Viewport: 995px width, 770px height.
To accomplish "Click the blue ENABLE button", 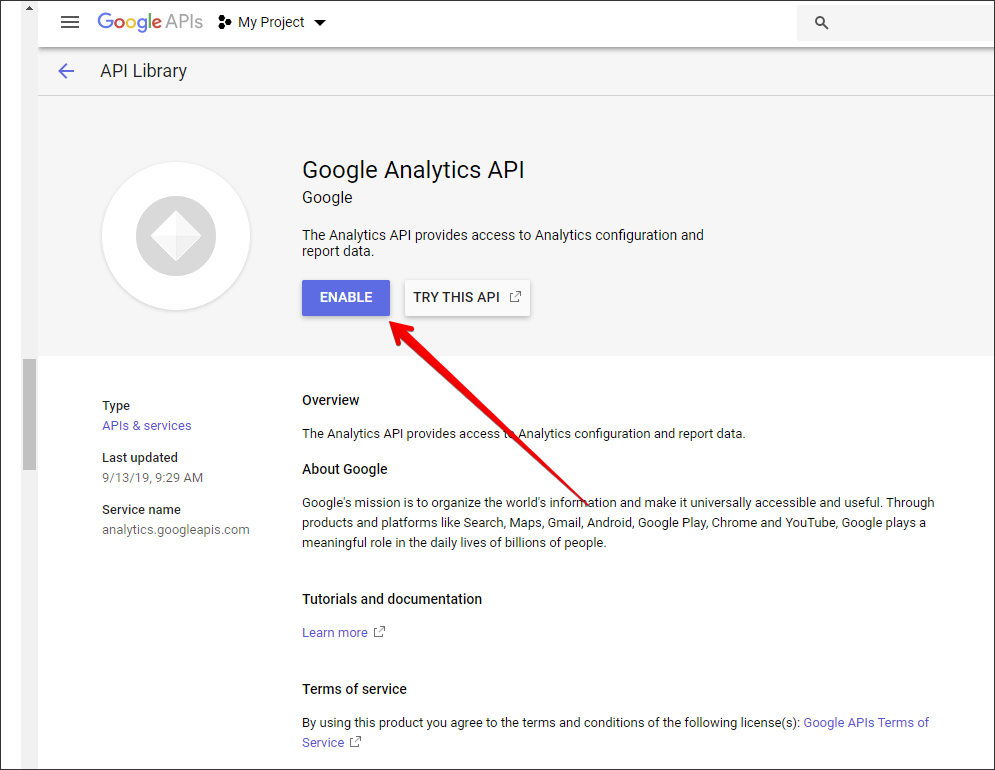I will click(346, 298).
